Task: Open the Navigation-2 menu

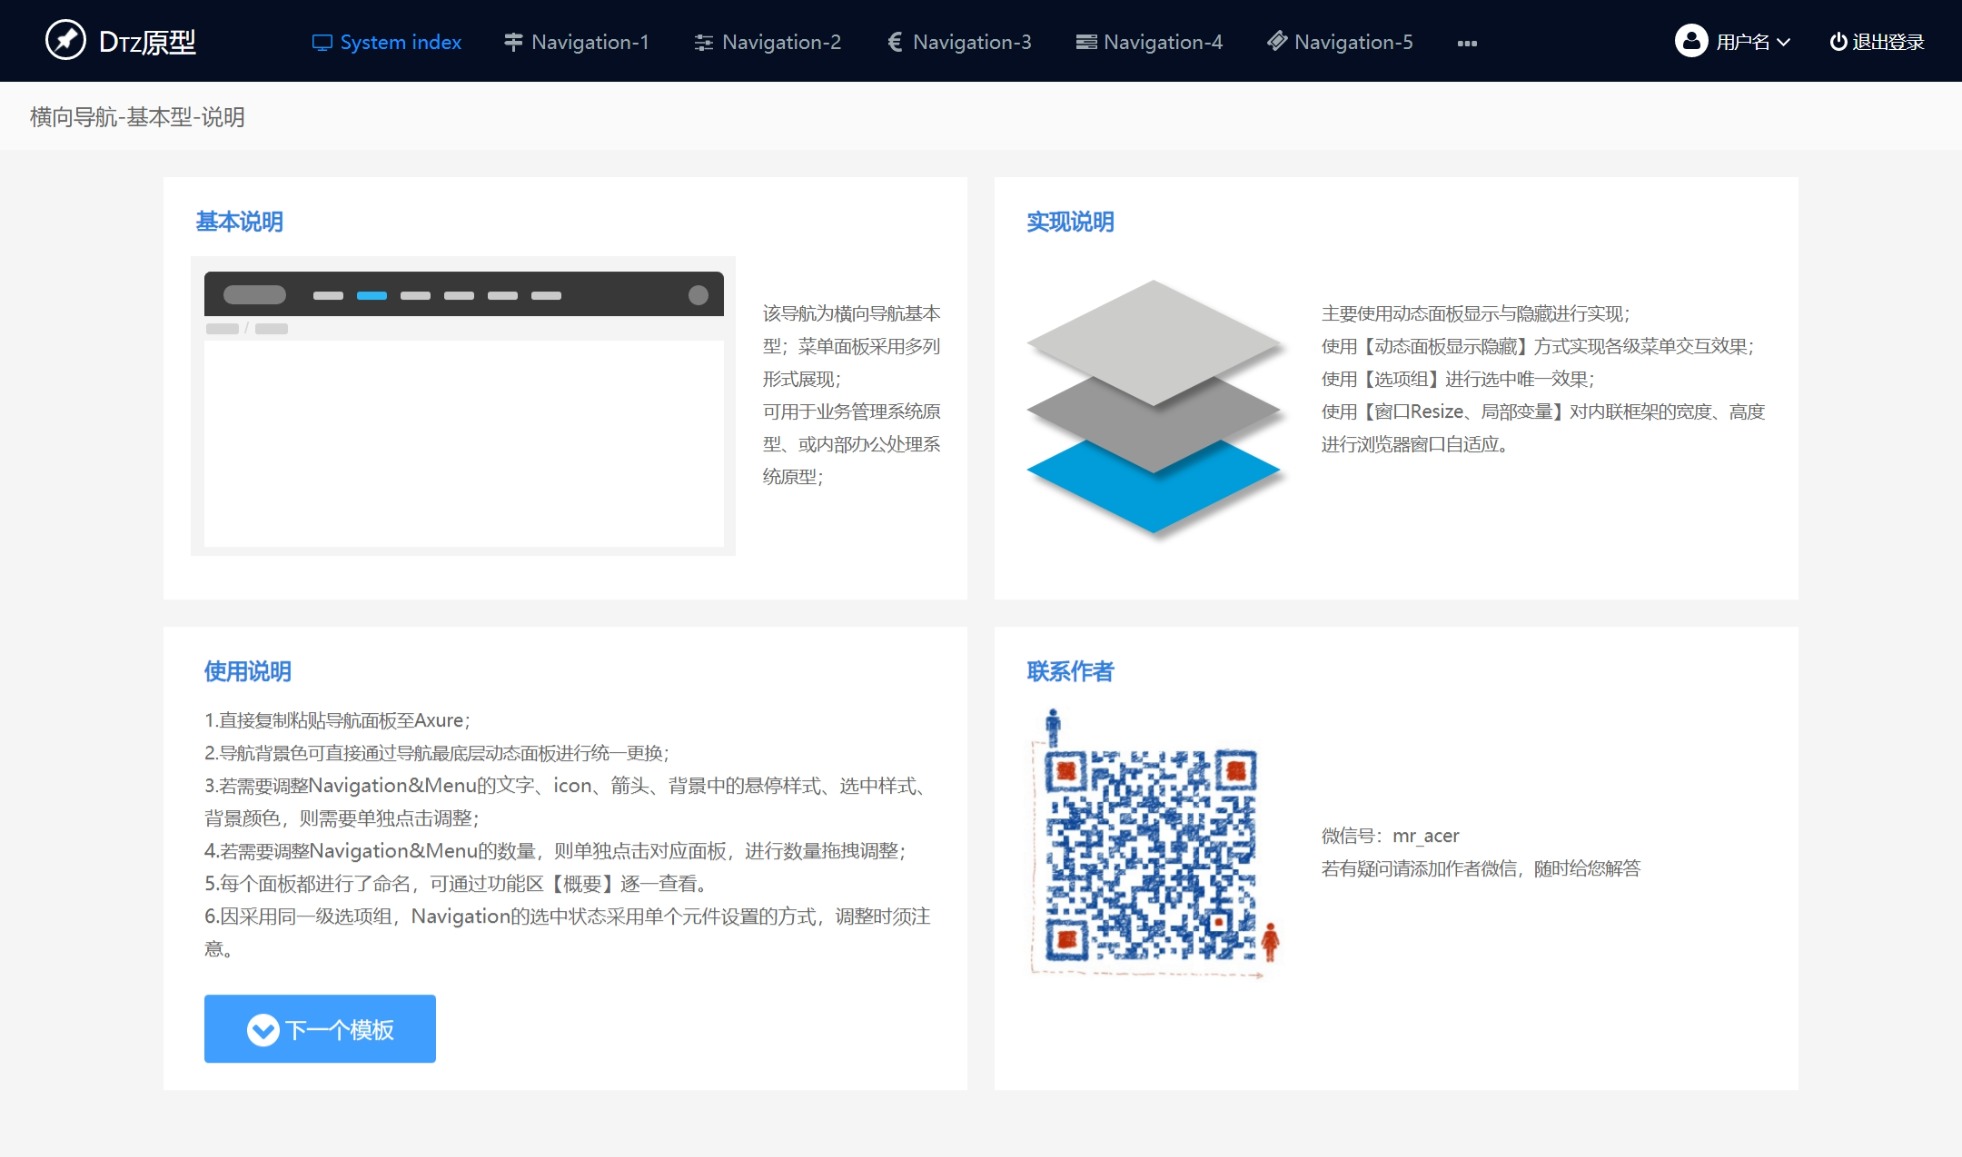Action: (768, 42)
